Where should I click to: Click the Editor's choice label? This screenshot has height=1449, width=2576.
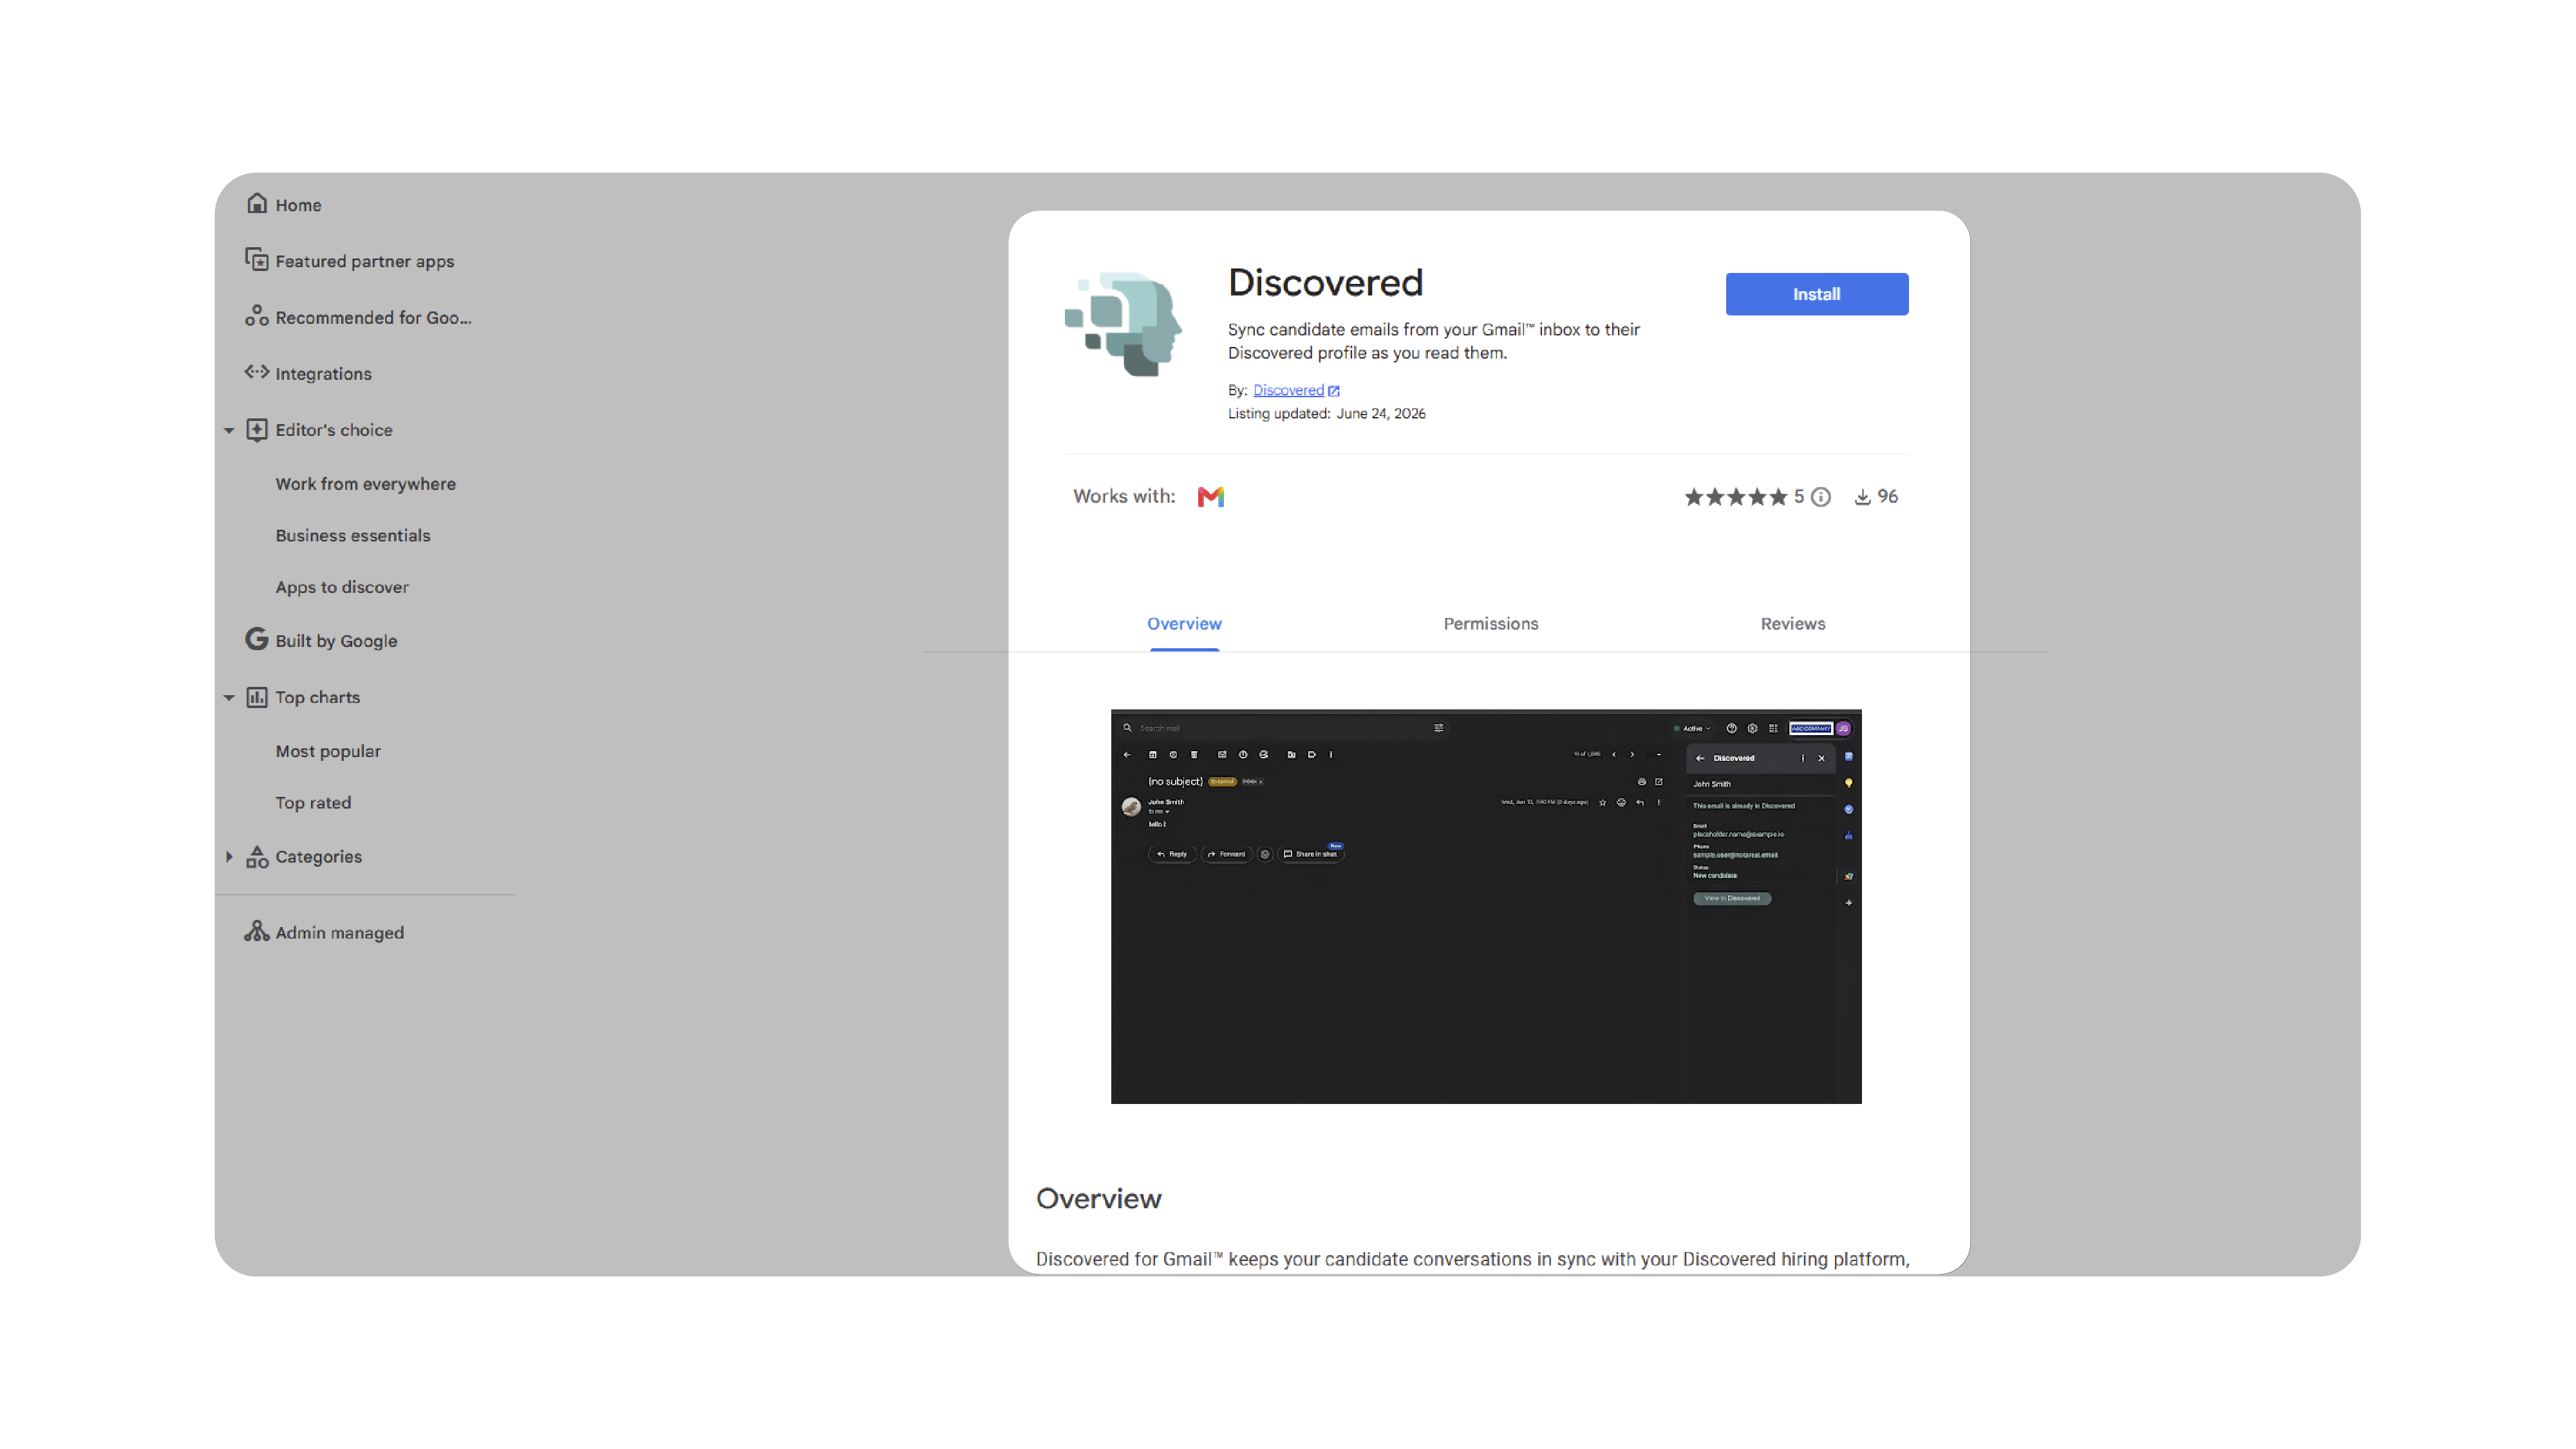[x=333, y=430]
